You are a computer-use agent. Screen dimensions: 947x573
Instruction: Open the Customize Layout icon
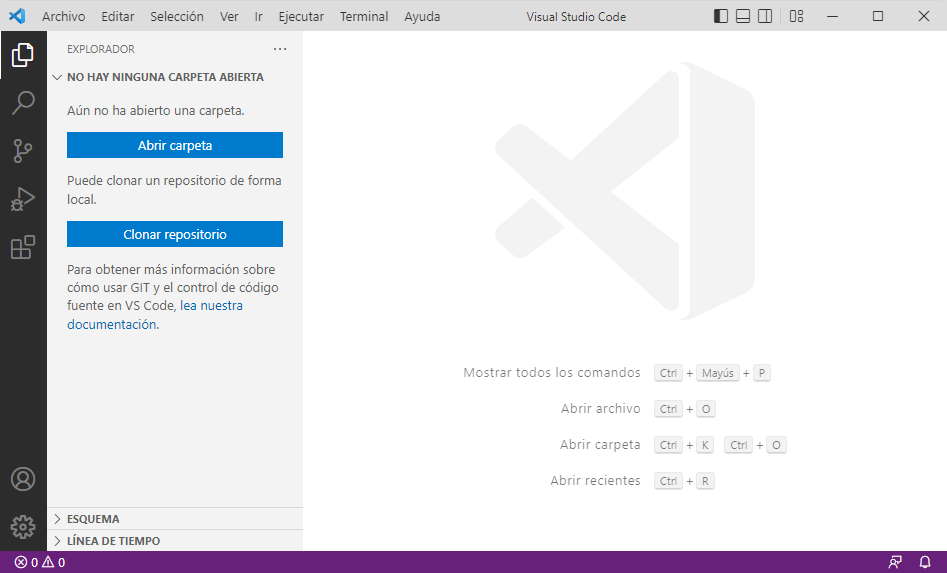[797, 16]
